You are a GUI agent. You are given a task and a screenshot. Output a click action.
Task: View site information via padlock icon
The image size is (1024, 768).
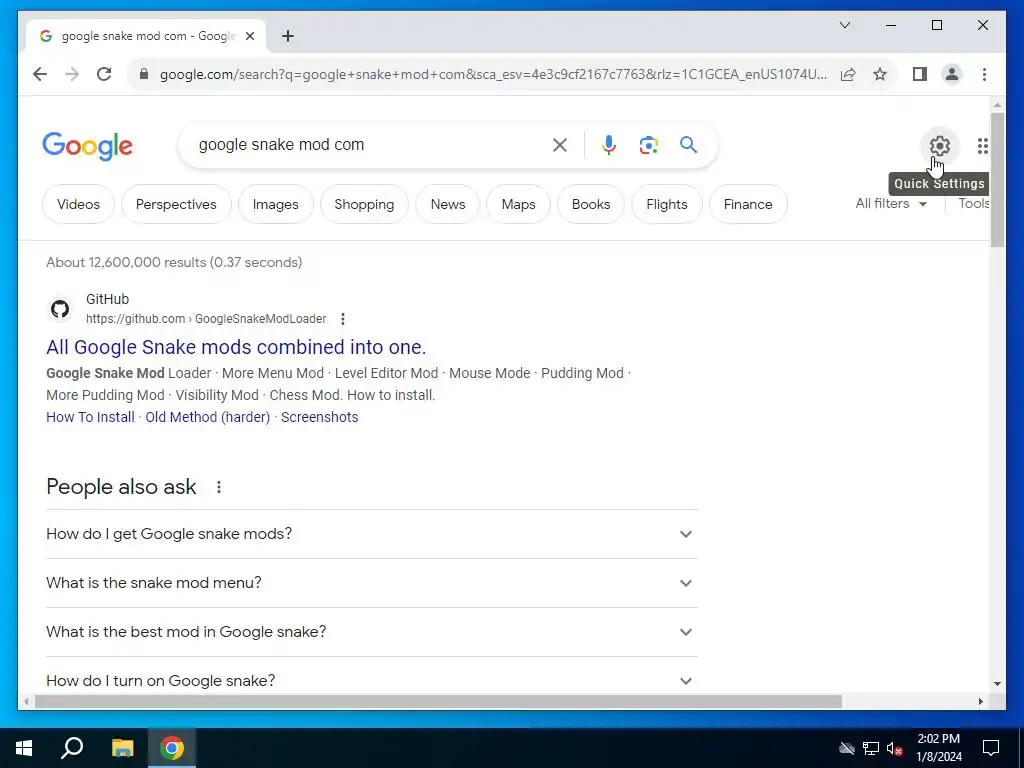[x=144, y=74]
